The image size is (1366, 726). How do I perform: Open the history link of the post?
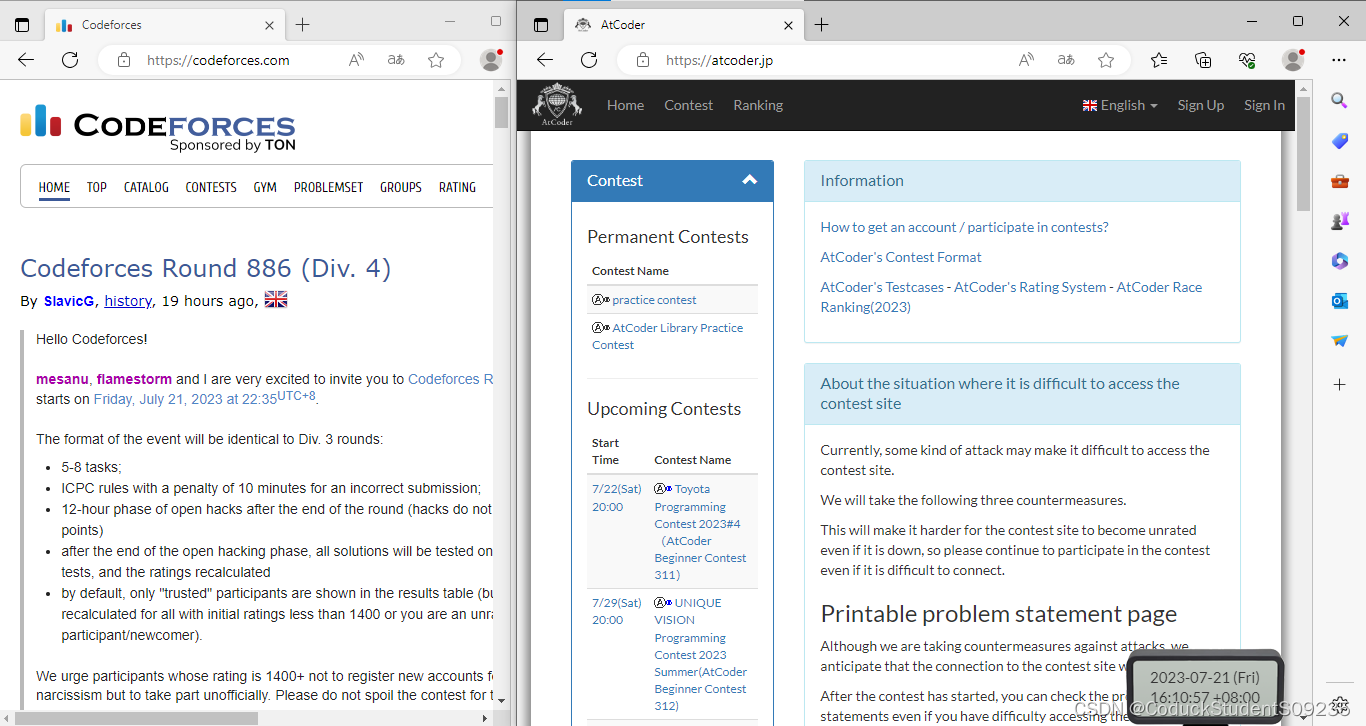click(x=128, y=301)
